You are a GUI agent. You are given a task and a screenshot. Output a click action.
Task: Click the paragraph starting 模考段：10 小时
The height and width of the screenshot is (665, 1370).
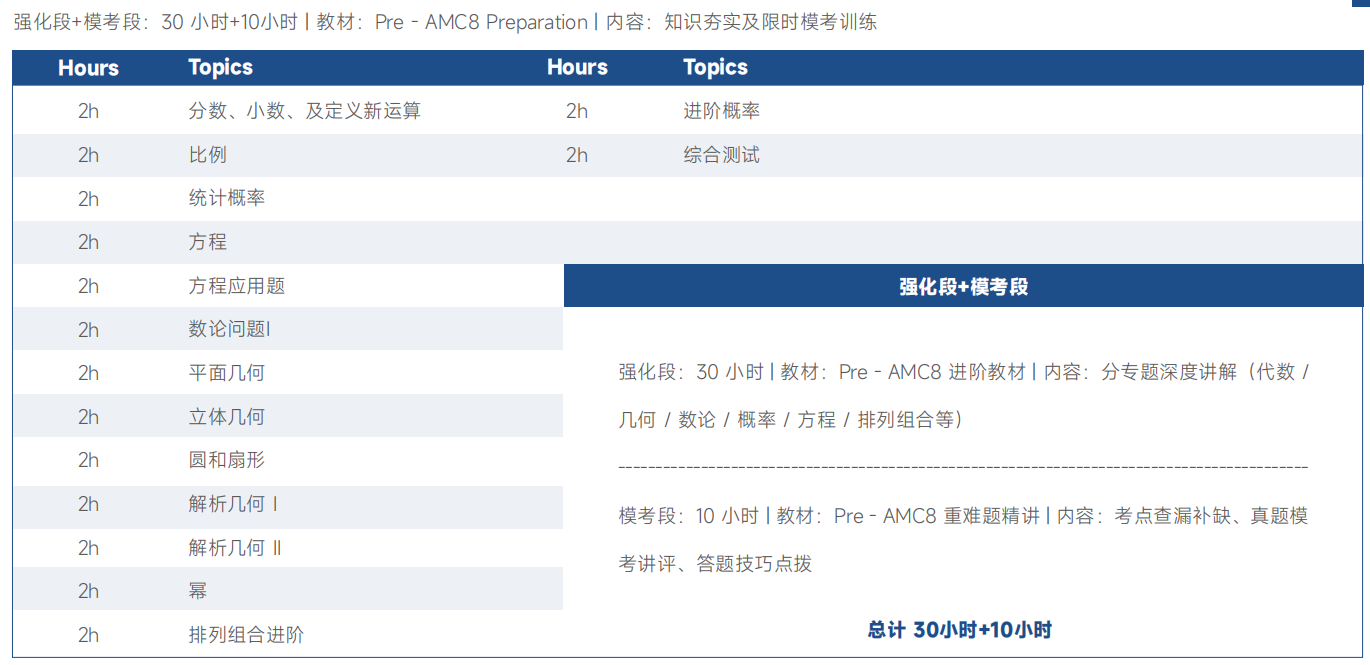tap(964, 540)
